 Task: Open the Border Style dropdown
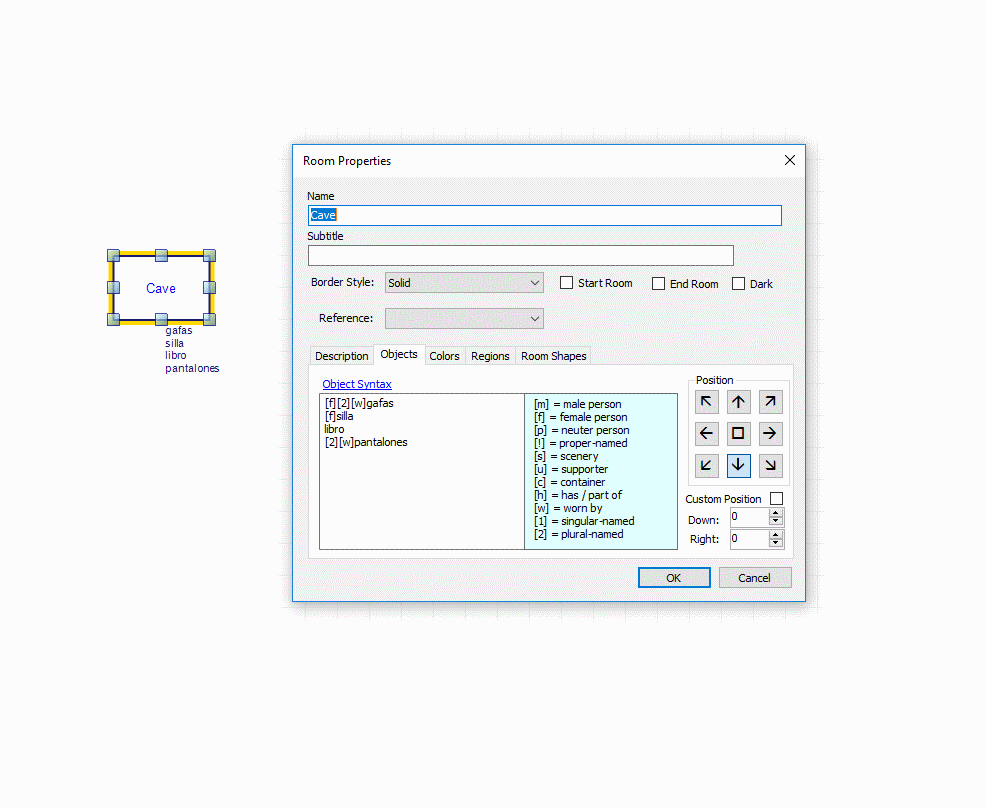click(464, 283)
